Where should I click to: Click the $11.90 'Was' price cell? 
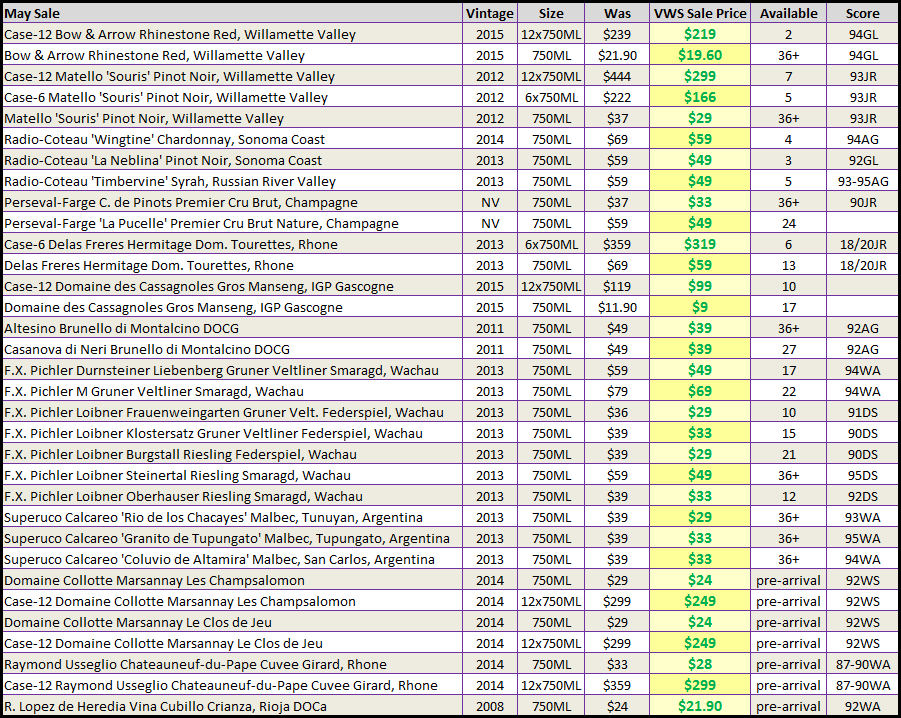617,307
